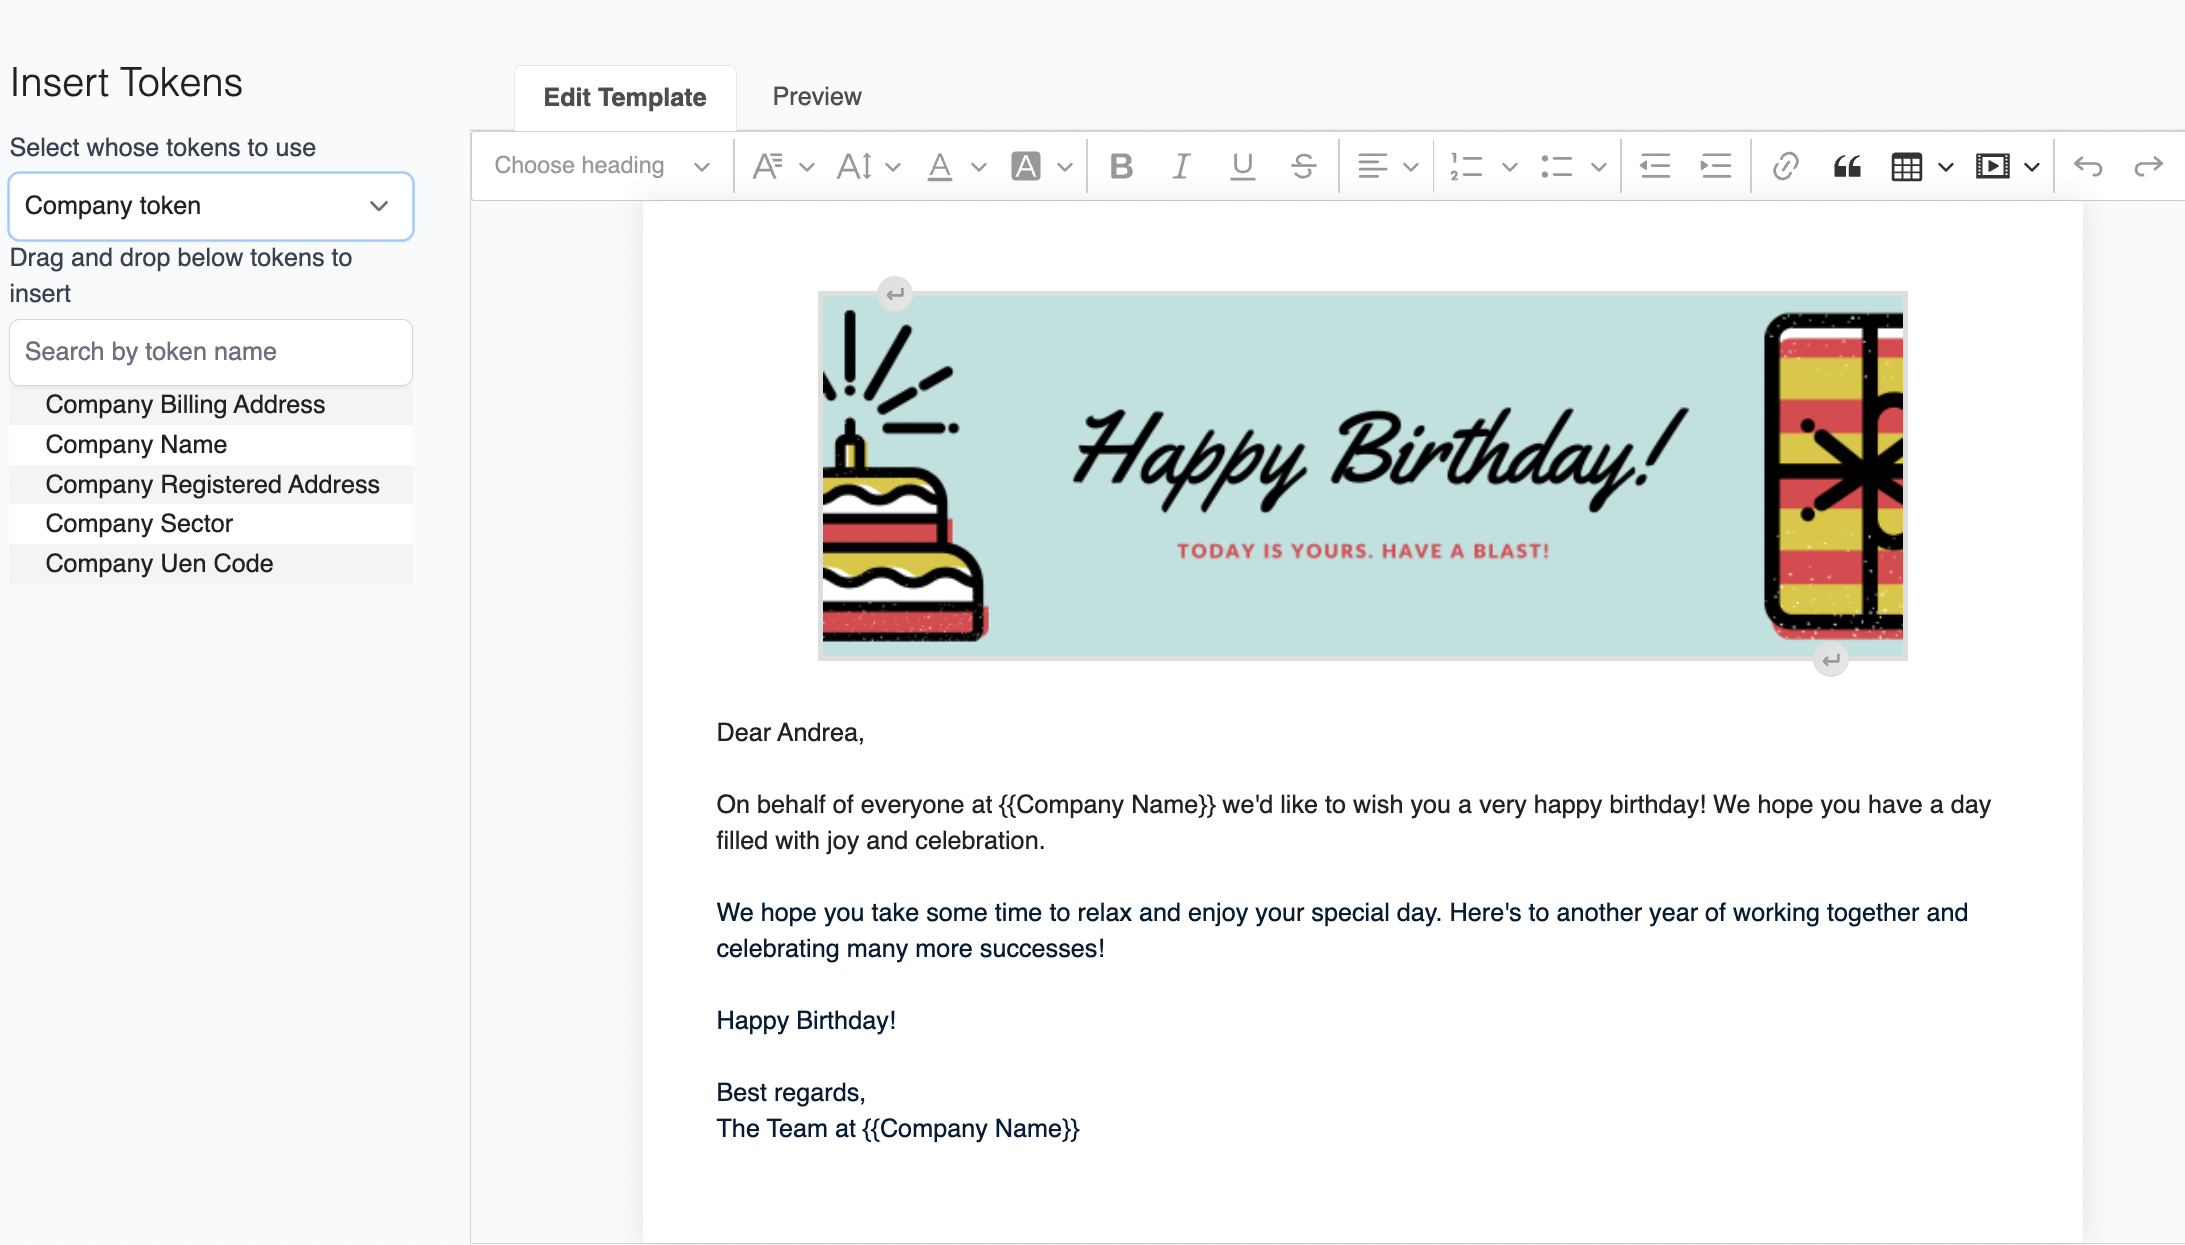Click the insert link icon

point(1785,166)
